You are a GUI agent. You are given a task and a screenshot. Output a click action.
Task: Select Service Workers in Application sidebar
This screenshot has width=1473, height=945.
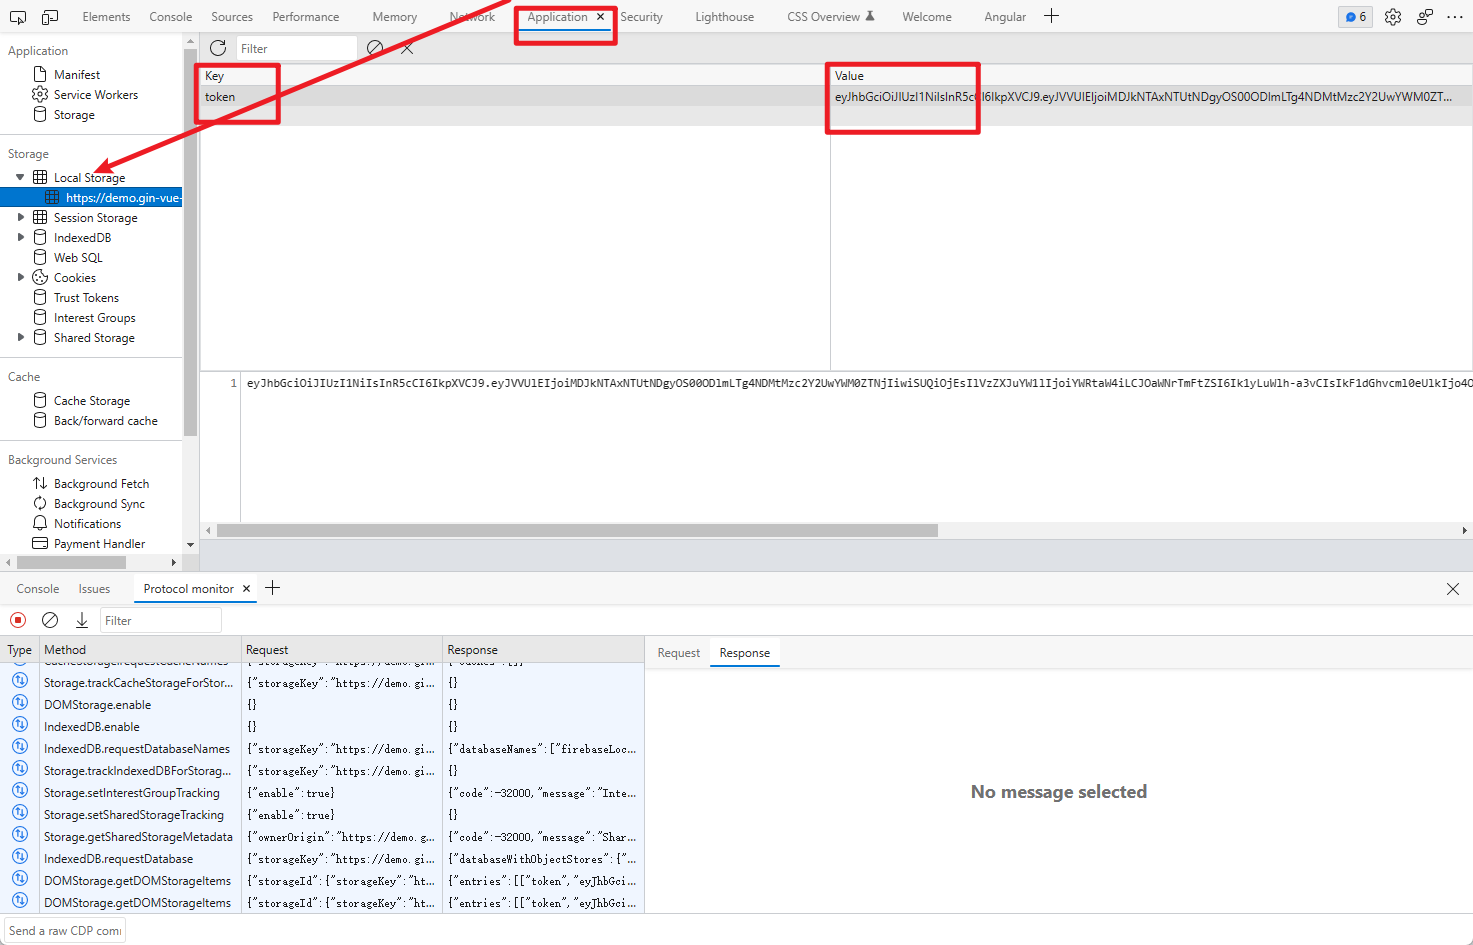click(x=96, y=95)
